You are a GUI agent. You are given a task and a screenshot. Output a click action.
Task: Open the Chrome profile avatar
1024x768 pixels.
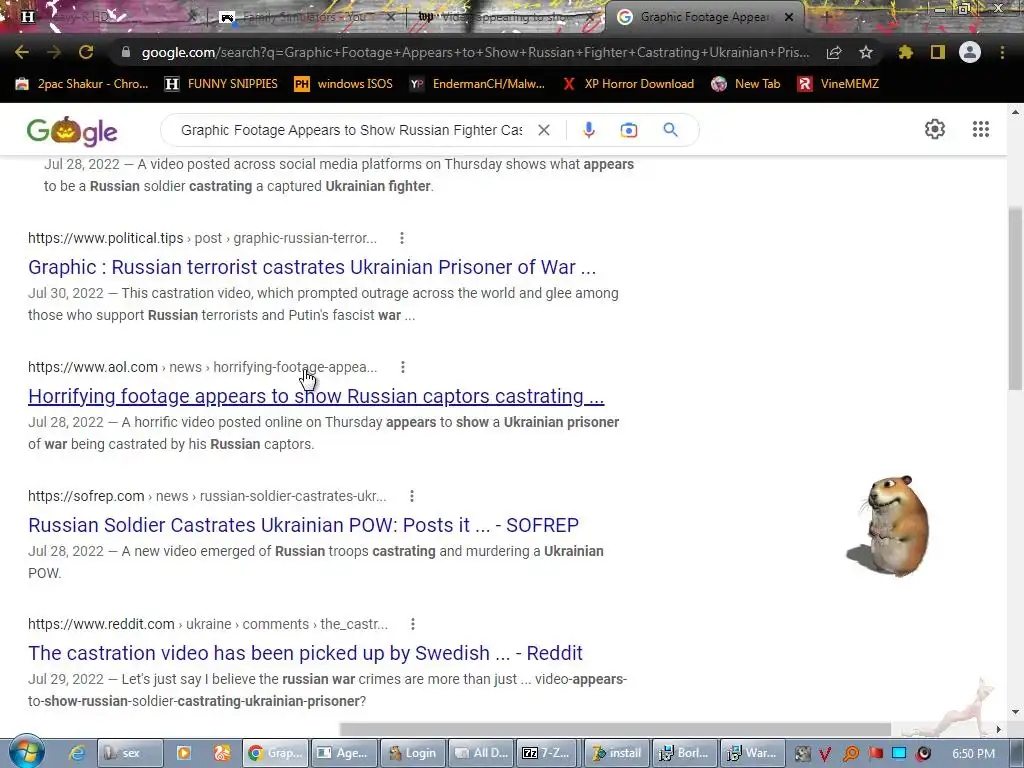970,52
